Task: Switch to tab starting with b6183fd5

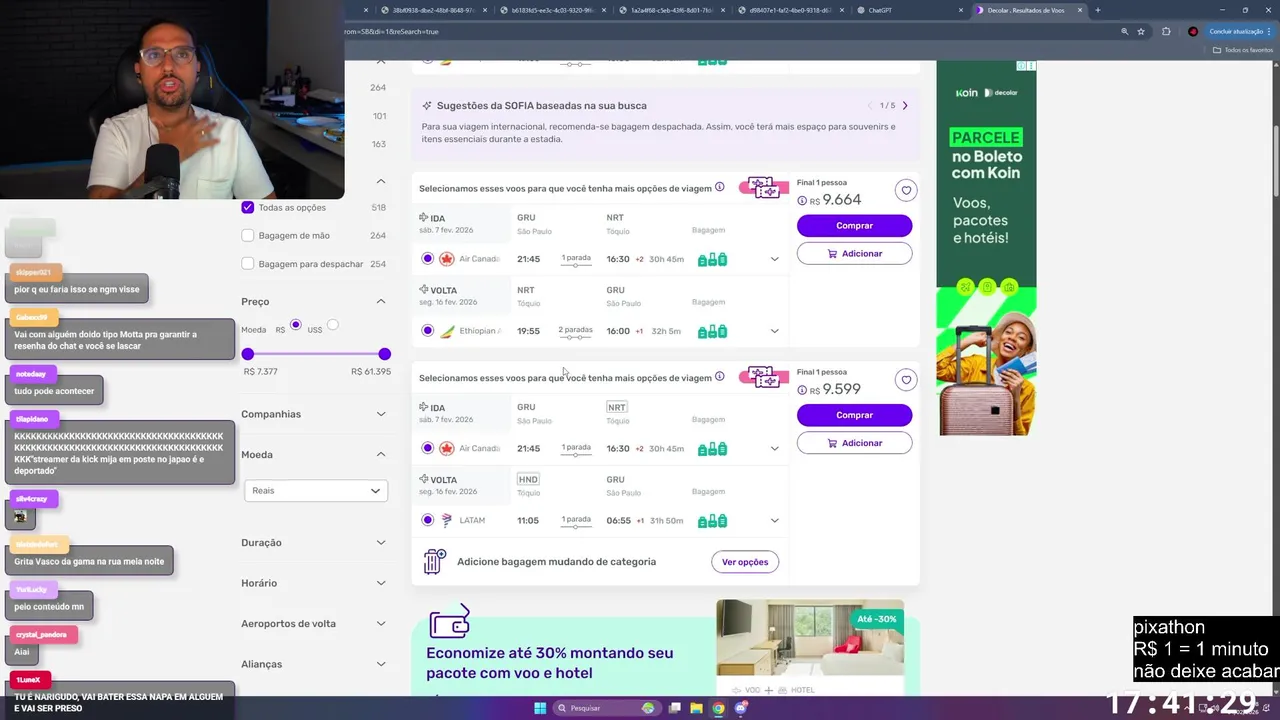Action: [x=553, y=10]
